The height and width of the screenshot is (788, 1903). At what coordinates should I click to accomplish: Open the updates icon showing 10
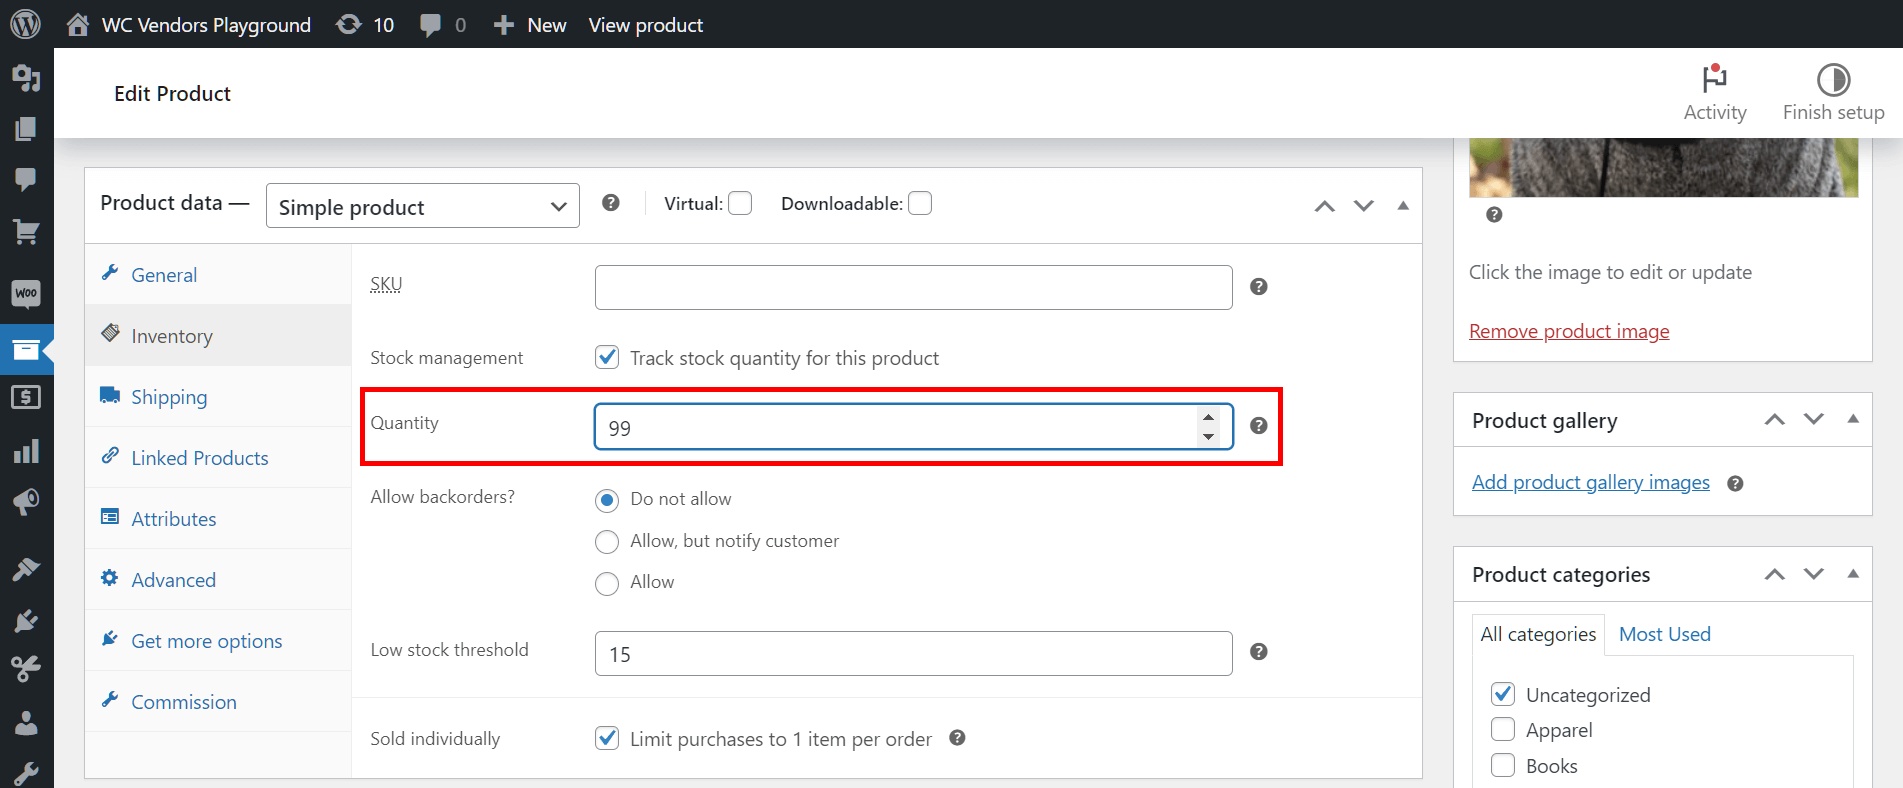click(x=349, y=24)
